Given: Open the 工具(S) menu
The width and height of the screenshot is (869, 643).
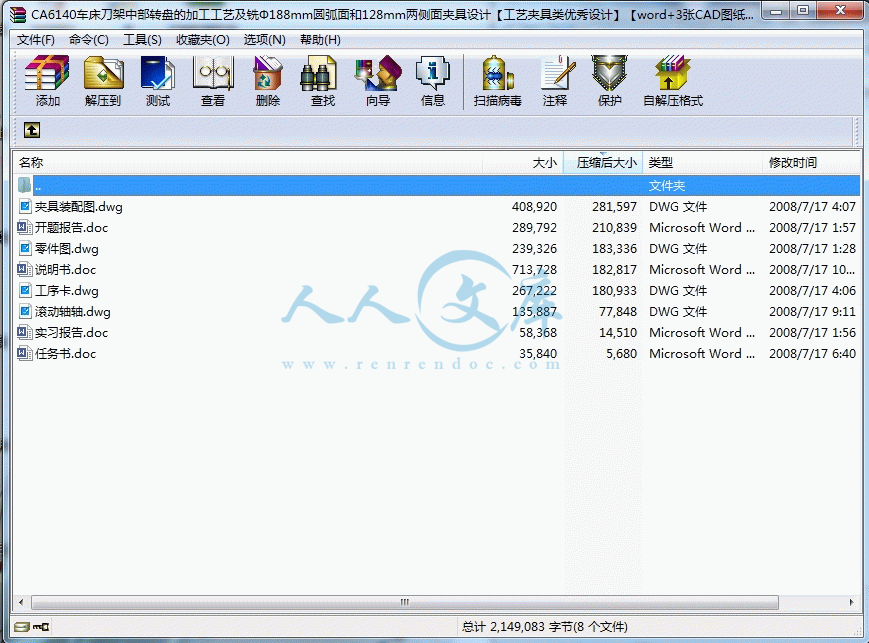Looking at the screenshot, I should (142, 40).
